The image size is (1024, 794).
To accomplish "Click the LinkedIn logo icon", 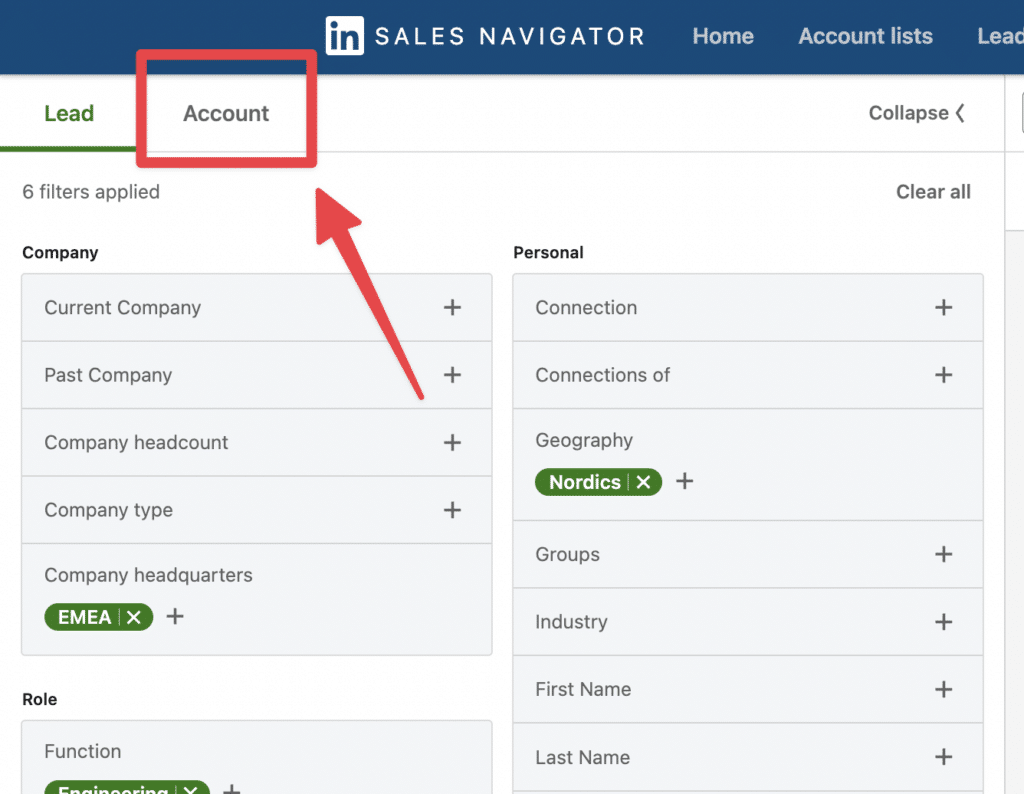I will click(344, 36).
